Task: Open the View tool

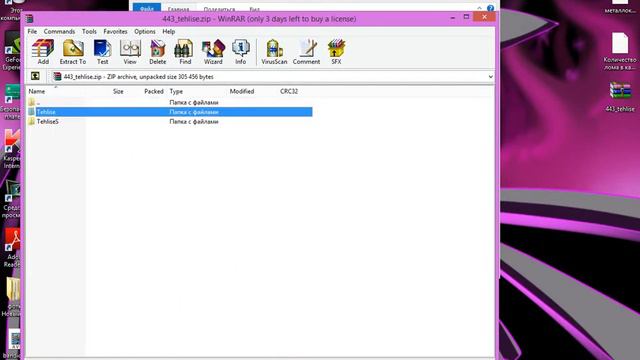Action: [130, 52]
